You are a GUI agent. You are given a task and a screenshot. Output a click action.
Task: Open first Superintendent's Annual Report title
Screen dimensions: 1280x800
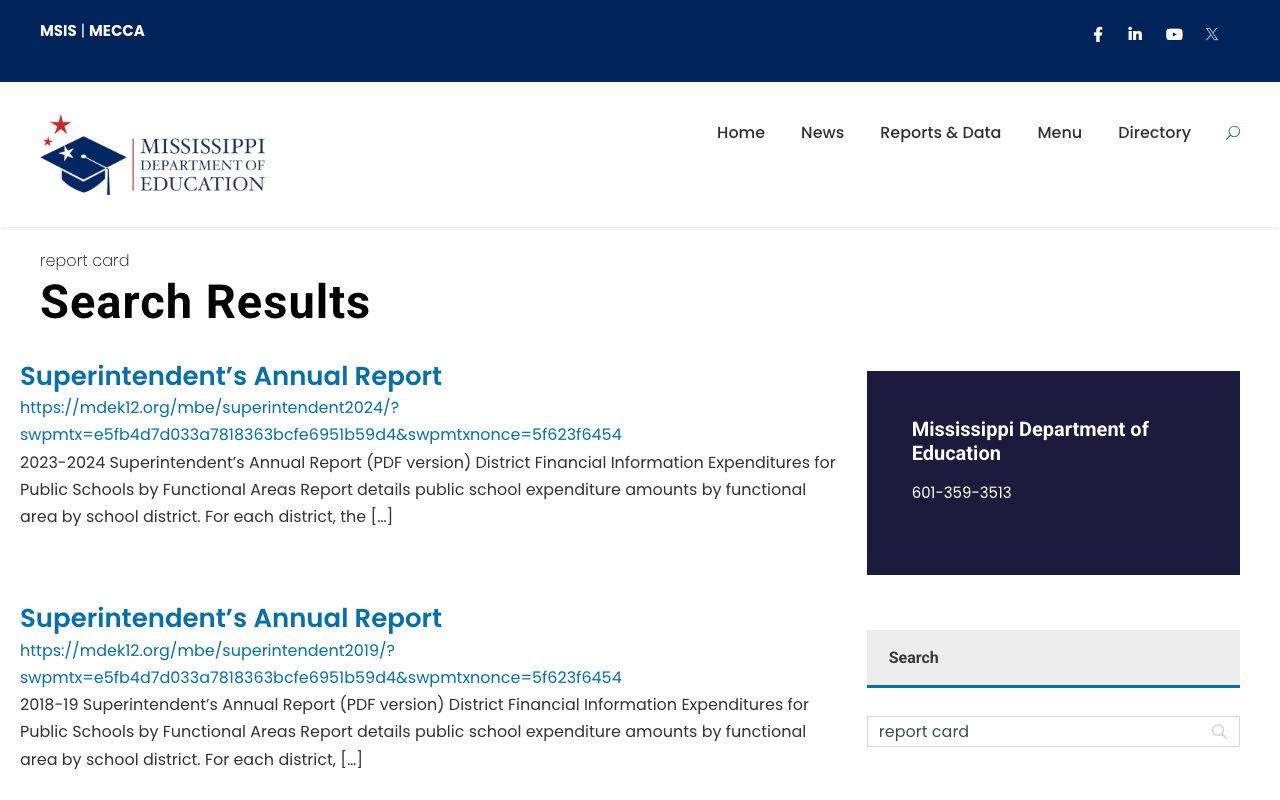coord(231,376)
